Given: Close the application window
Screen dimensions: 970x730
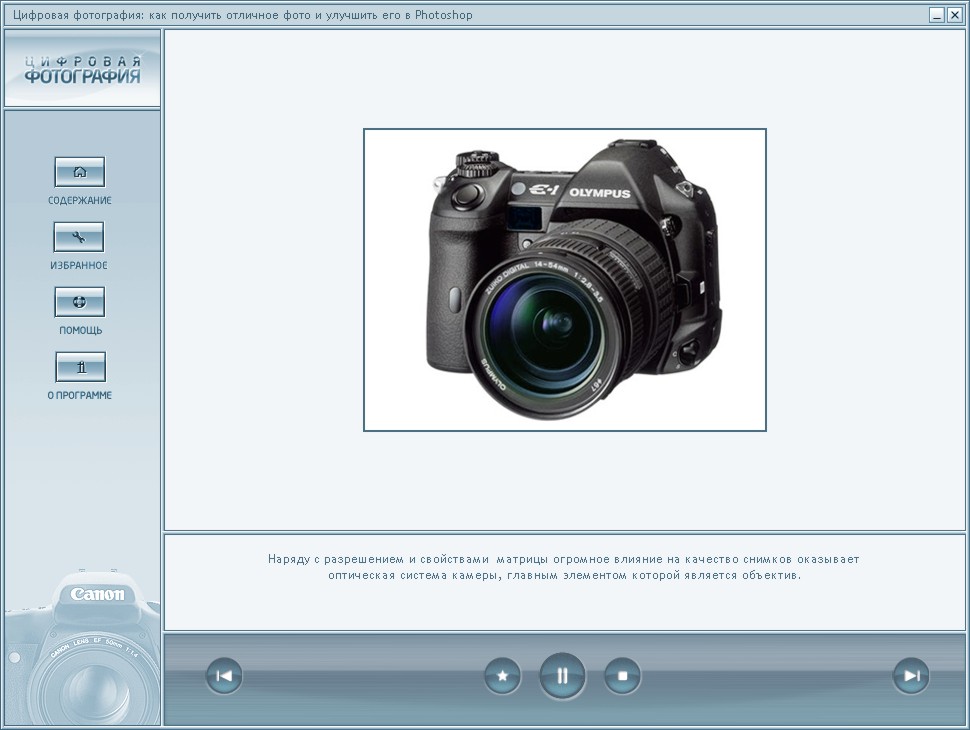Looking at the screenshot, I should [x=955, y=15].
